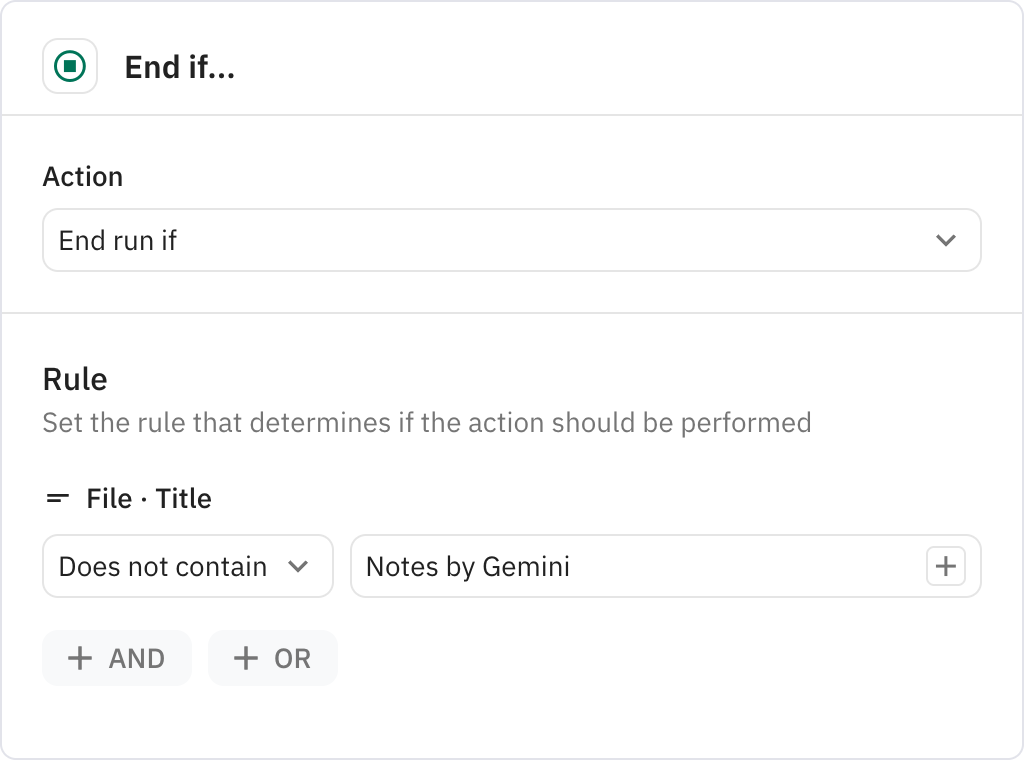Select the "End run if" text in Action field
Screen dimensions: 1024x760
[x=118, y=240]
